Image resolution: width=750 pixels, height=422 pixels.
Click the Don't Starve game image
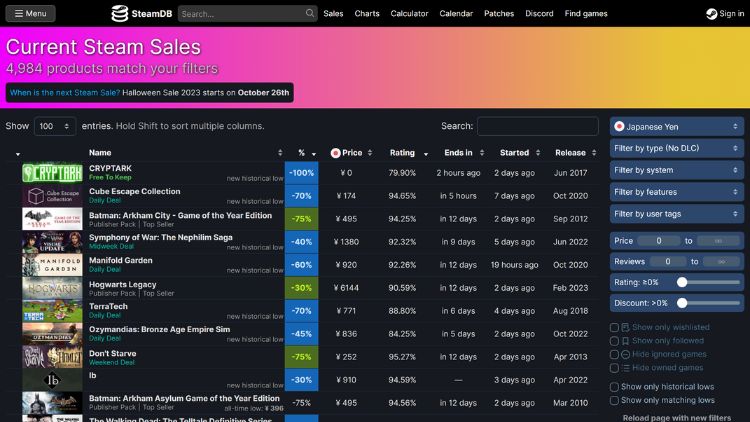pyautogui.click(x=52, y=357)
